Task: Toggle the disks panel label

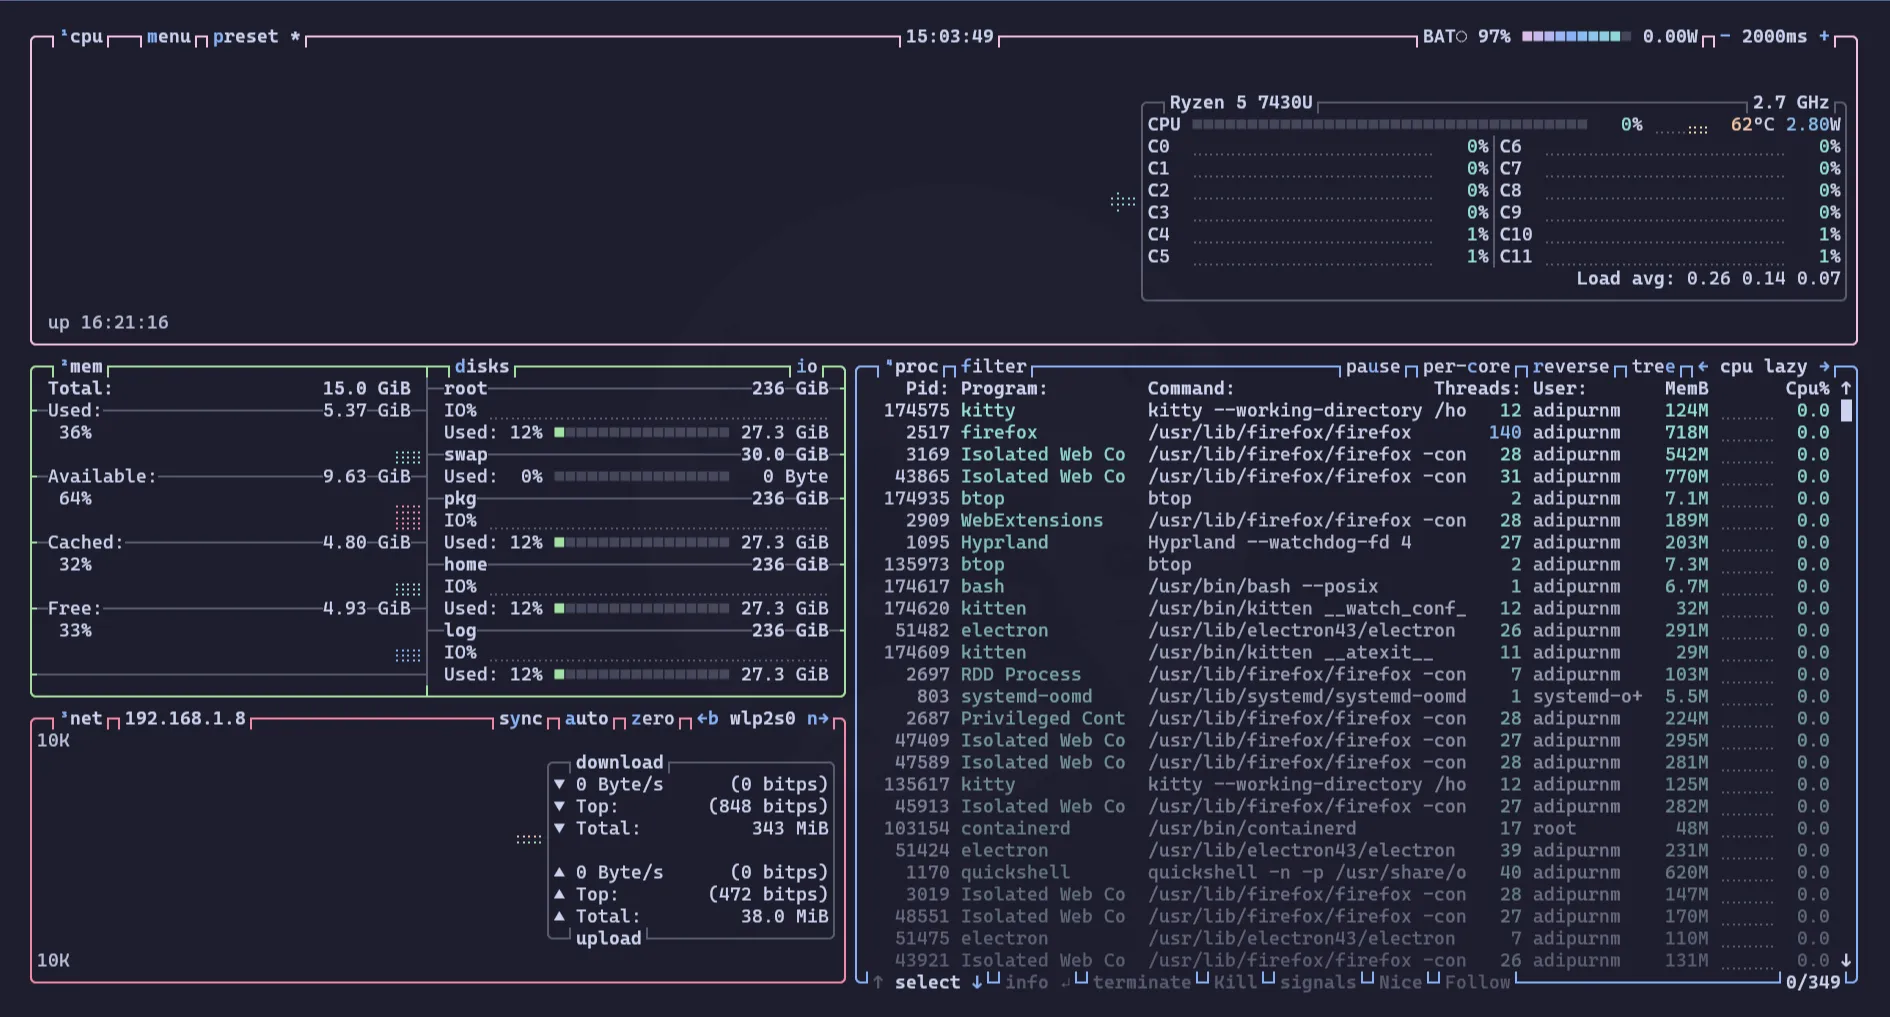Action: (x=481, y=367)
